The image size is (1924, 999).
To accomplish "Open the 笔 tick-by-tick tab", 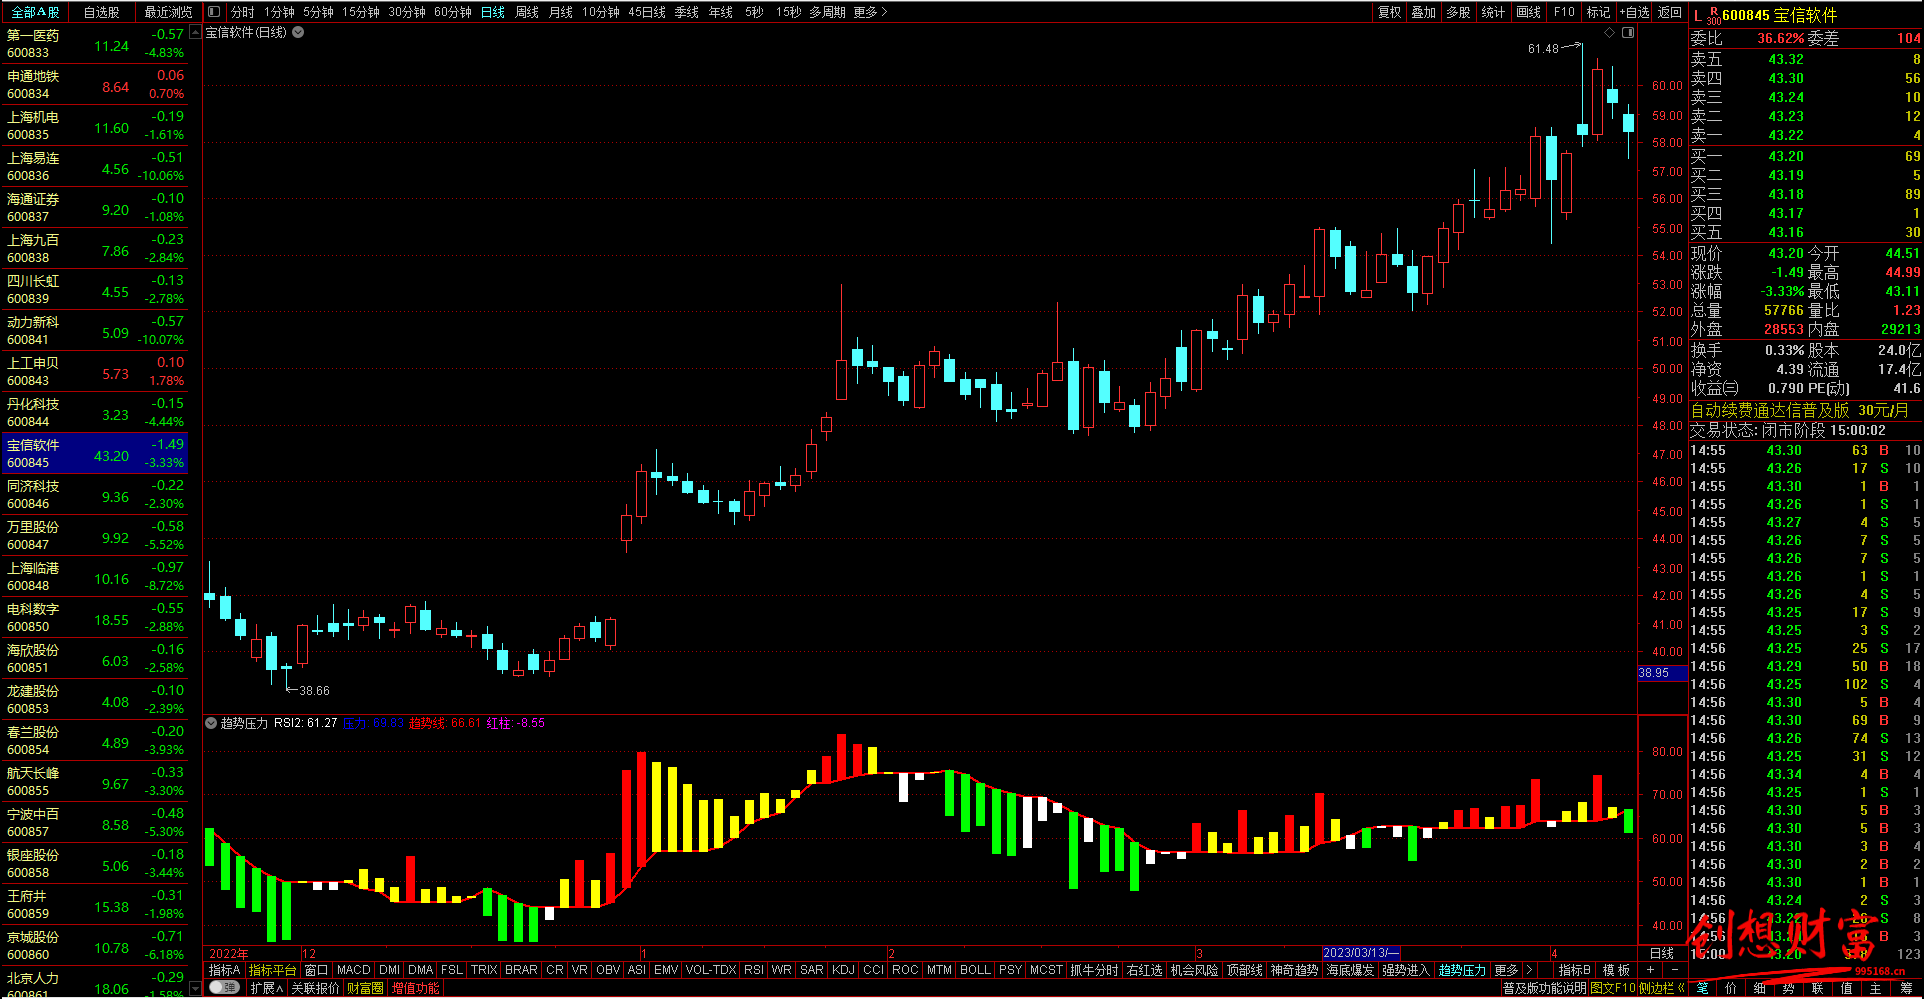I will coord(1702,988).
